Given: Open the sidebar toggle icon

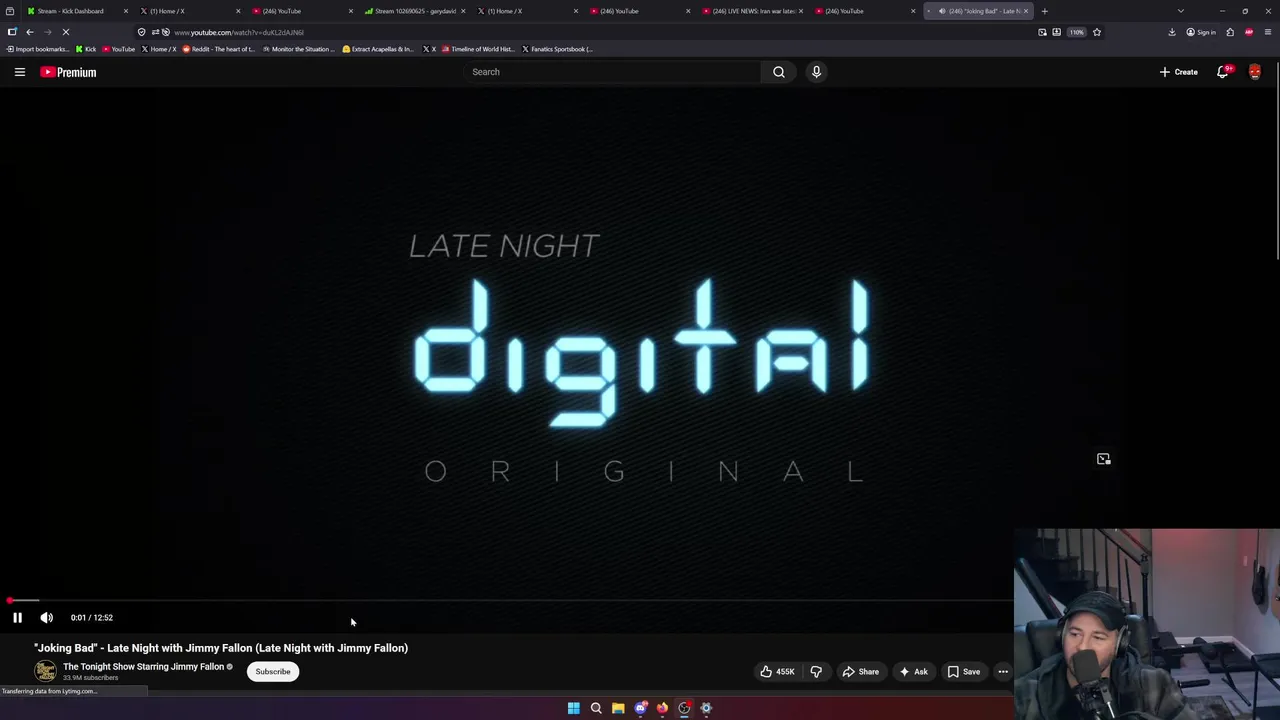Looking at the screenshot, I should [12, 32].
